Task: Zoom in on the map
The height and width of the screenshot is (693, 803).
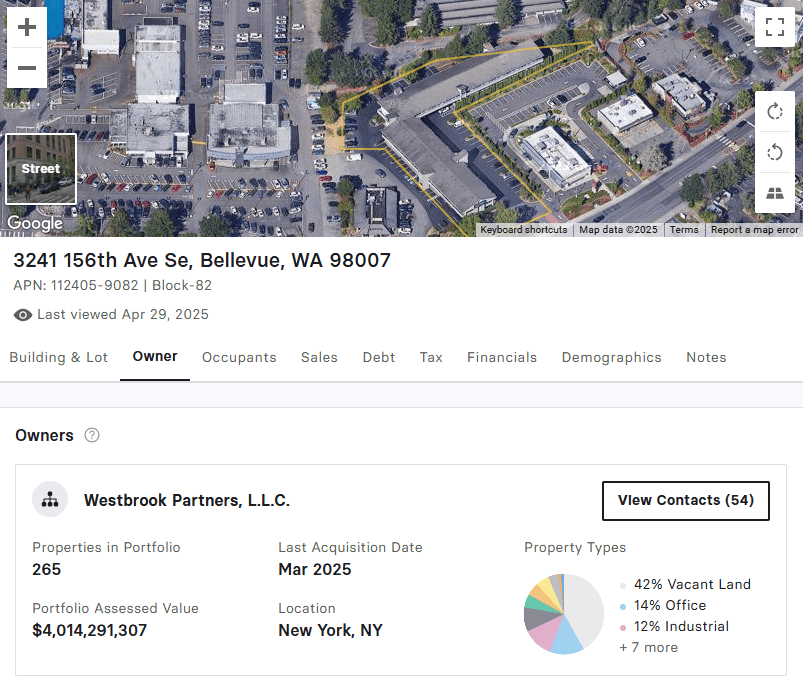Action: 27,27
